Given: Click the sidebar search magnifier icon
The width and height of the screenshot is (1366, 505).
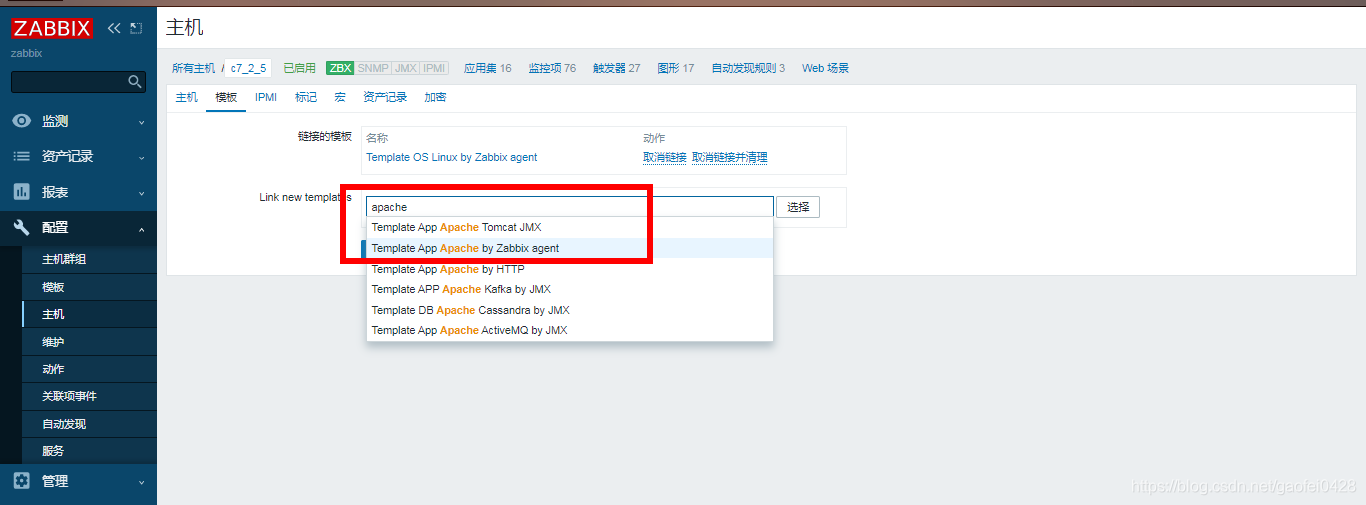Looking at the screenshot, I should (x=135, y=82).
